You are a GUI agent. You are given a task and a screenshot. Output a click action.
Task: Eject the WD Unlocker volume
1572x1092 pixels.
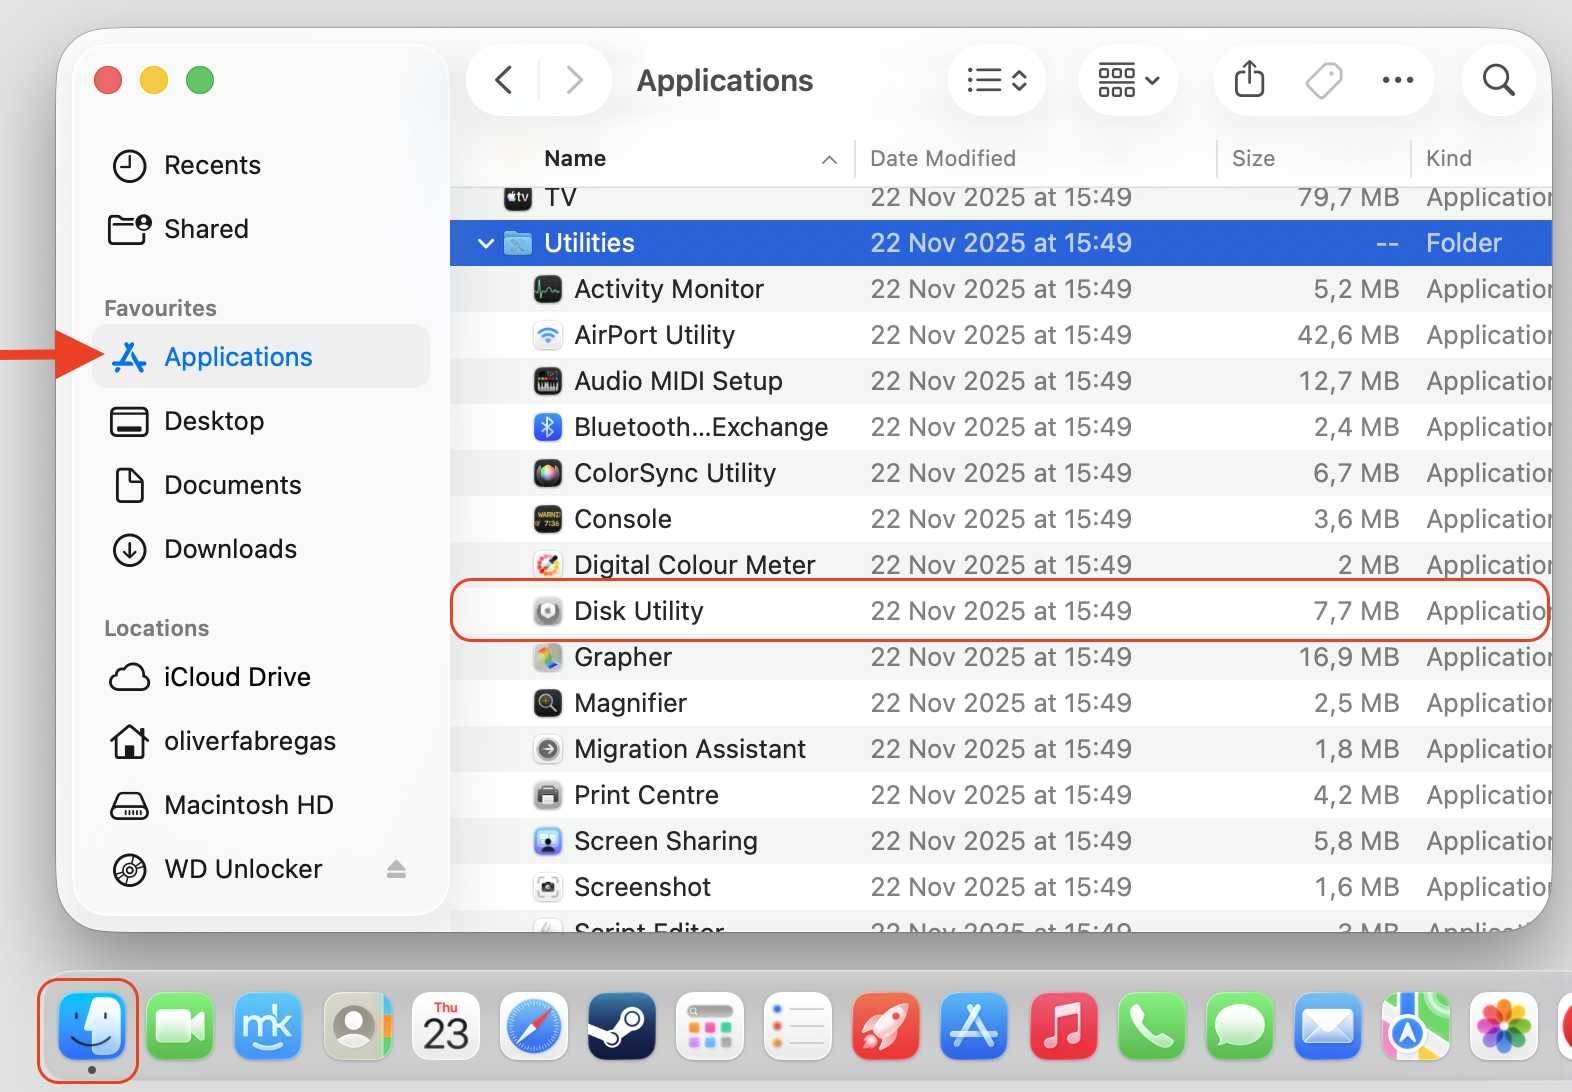(x=396, y=869)
